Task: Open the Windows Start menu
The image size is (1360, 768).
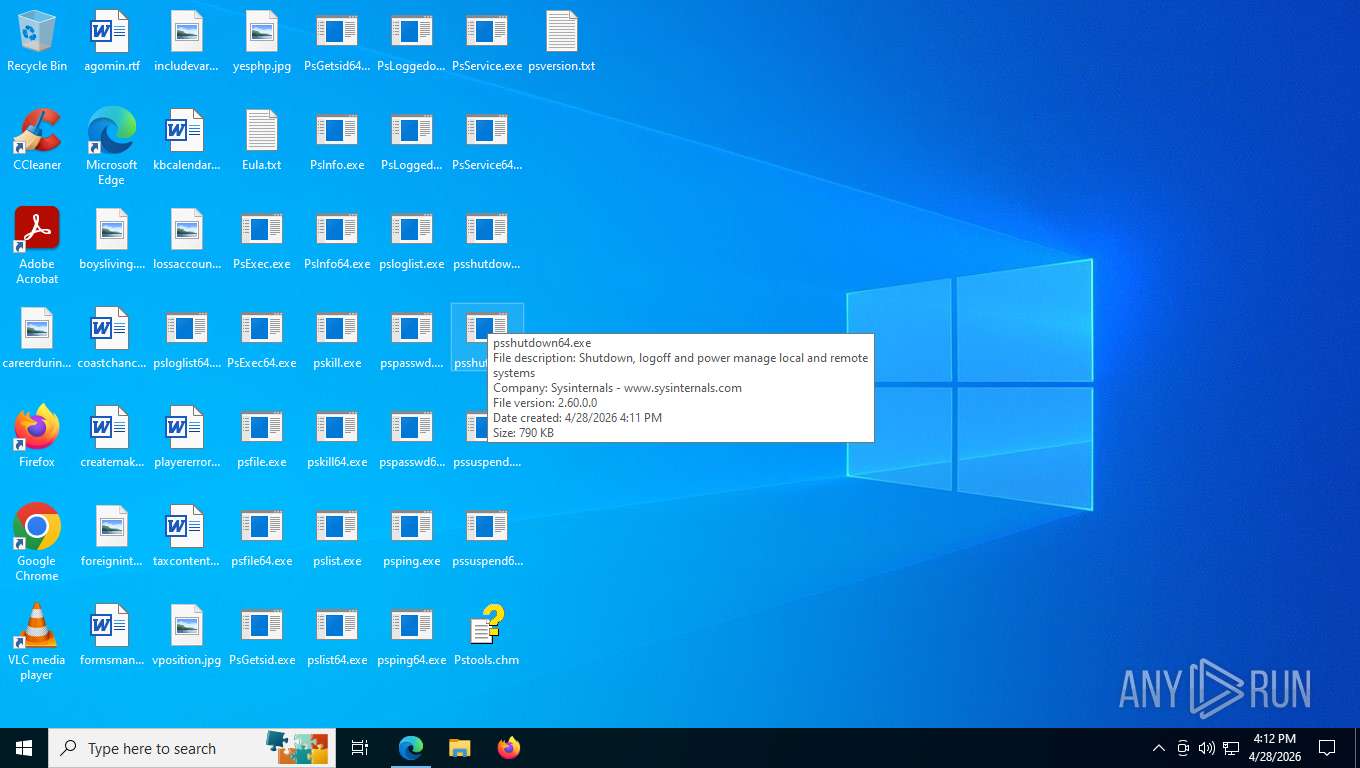Action: coord(24,748)
